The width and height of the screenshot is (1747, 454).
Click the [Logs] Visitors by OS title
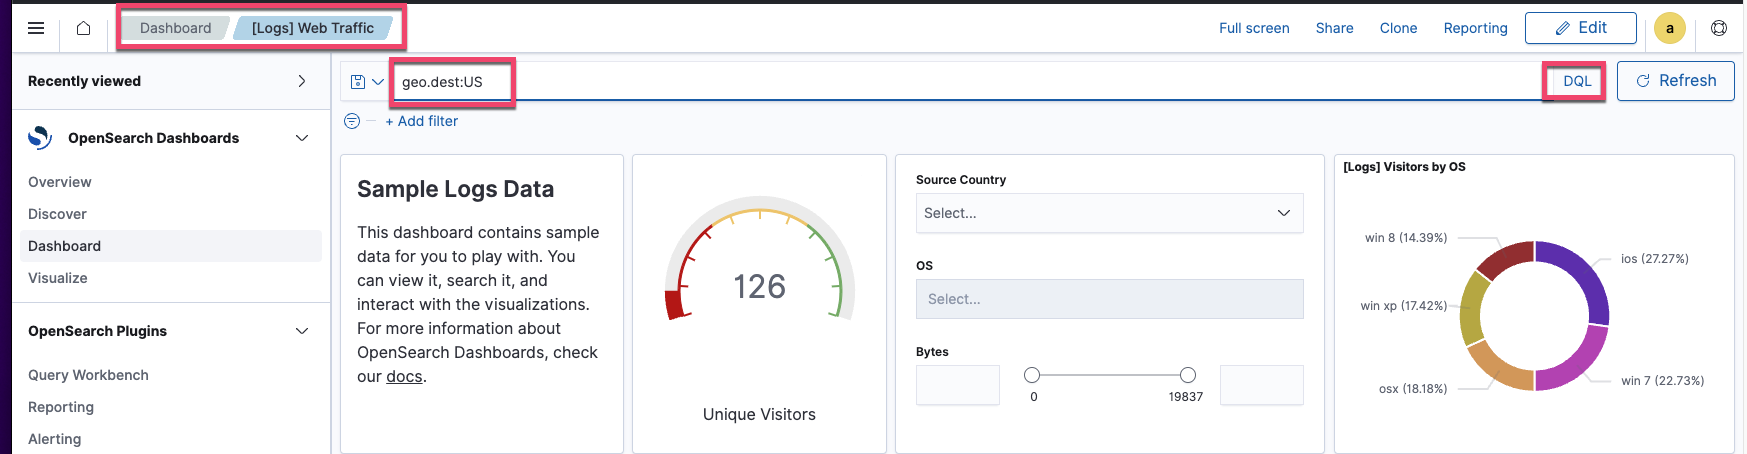click(x=1404, y=167)
